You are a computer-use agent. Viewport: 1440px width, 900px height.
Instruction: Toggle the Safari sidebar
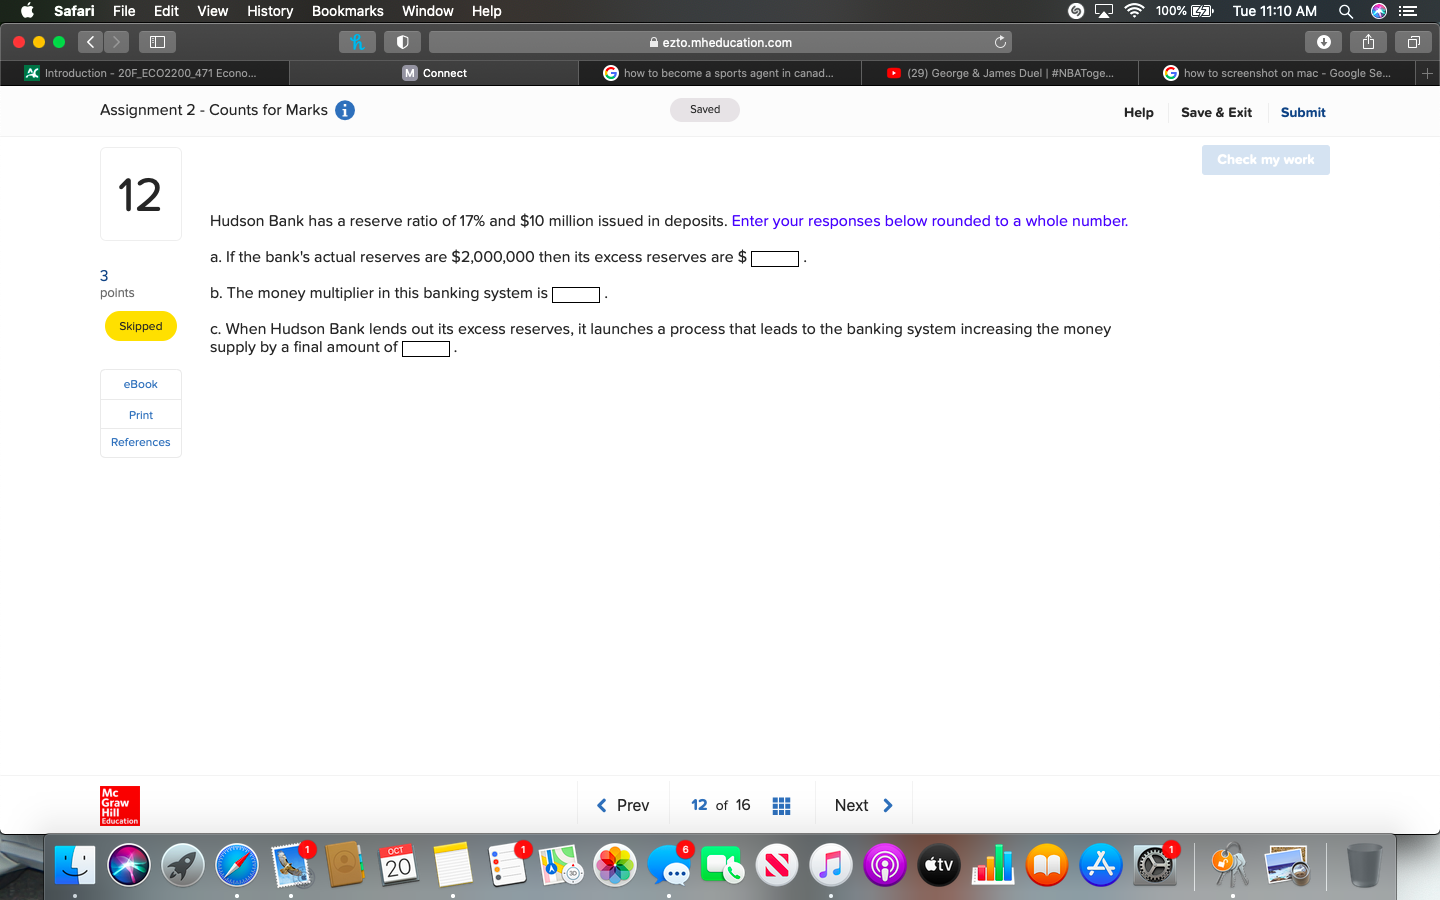click(157, 41)
